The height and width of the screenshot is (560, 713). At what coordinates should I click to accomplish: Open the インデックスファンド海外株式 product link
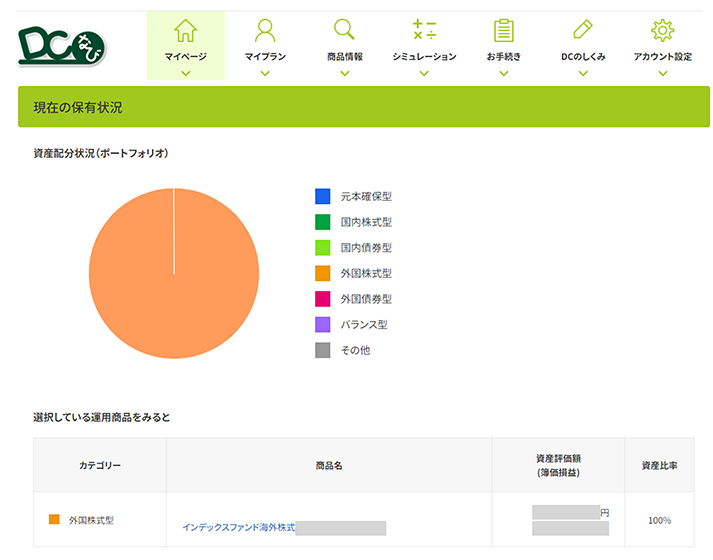coord(239,527)
